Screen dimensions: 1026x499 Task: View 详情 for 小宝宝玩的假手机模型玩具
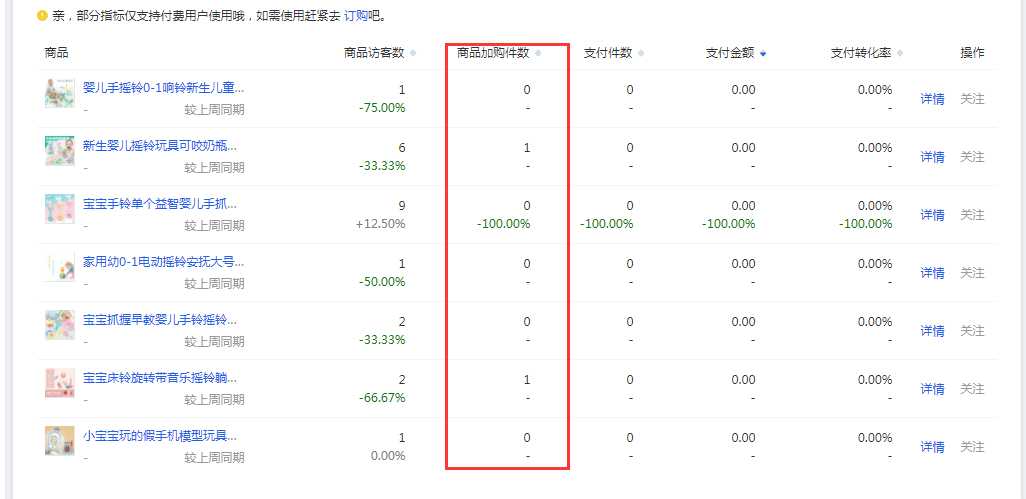(x=932, y=447)
